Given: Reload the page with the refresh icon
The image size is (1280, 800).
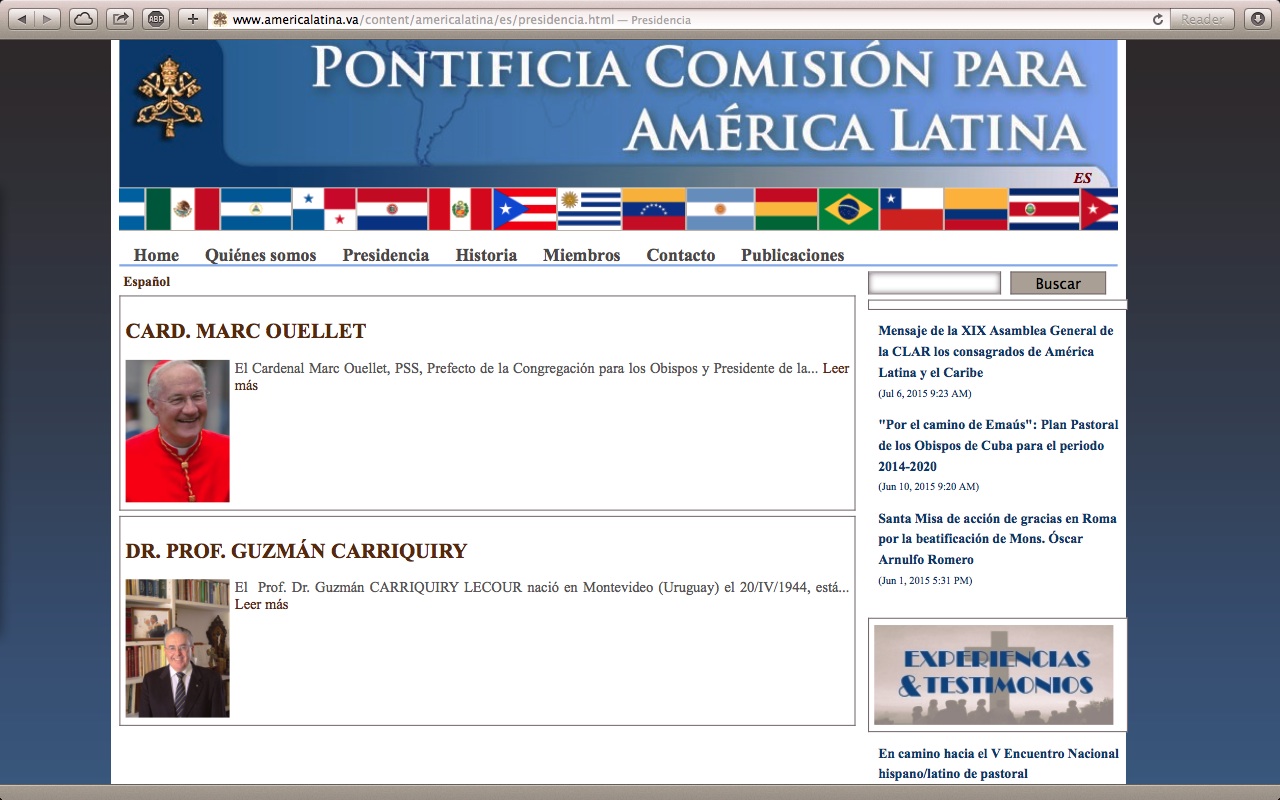Looking at the screenshot, I should coord(1158,19).
